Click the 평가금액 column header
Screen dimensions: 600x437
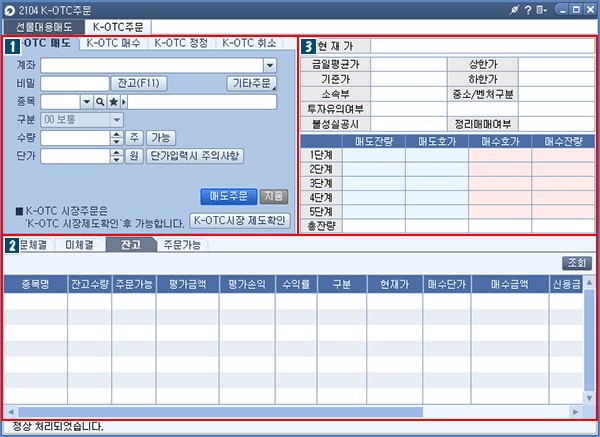[x=188, y=284]
